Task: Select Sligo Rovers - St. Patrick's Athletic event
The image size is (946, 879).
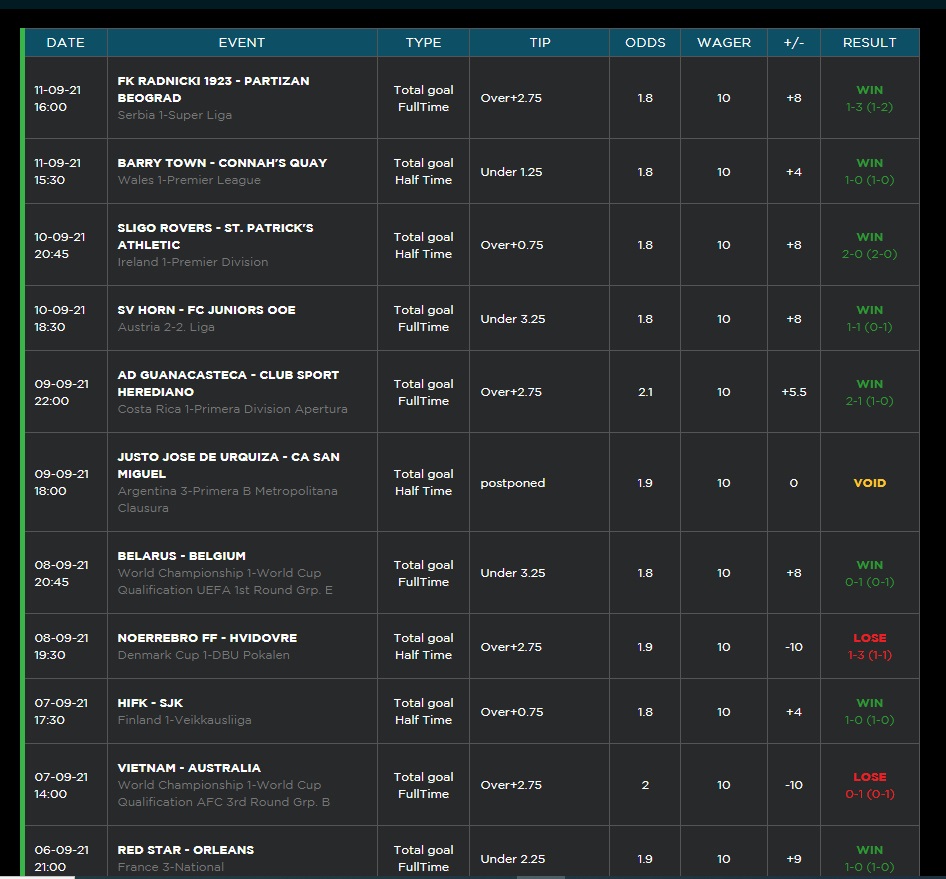Action: pyautogui.click(x=215, y=236)
